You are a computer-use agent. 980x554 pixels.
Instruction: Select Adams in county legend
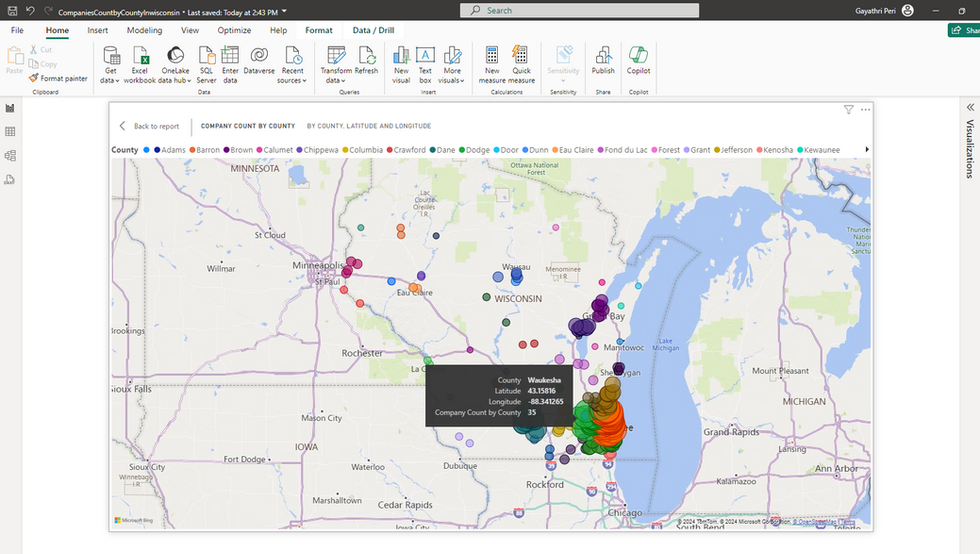[x=169, y=150]
